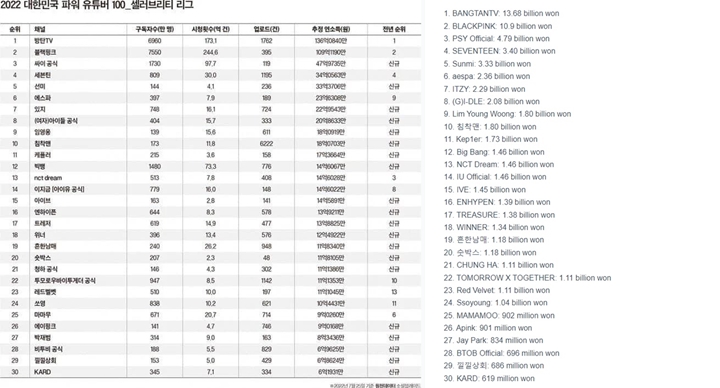This screenshot has width=720, height=388.
Task: Click subscriber value '1480' in the table
Action: coord(155,166)
